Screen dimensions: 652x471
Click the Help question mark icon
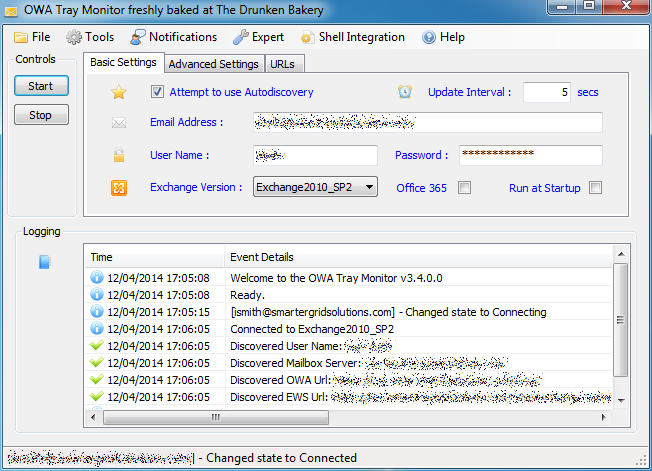(429, 37)
